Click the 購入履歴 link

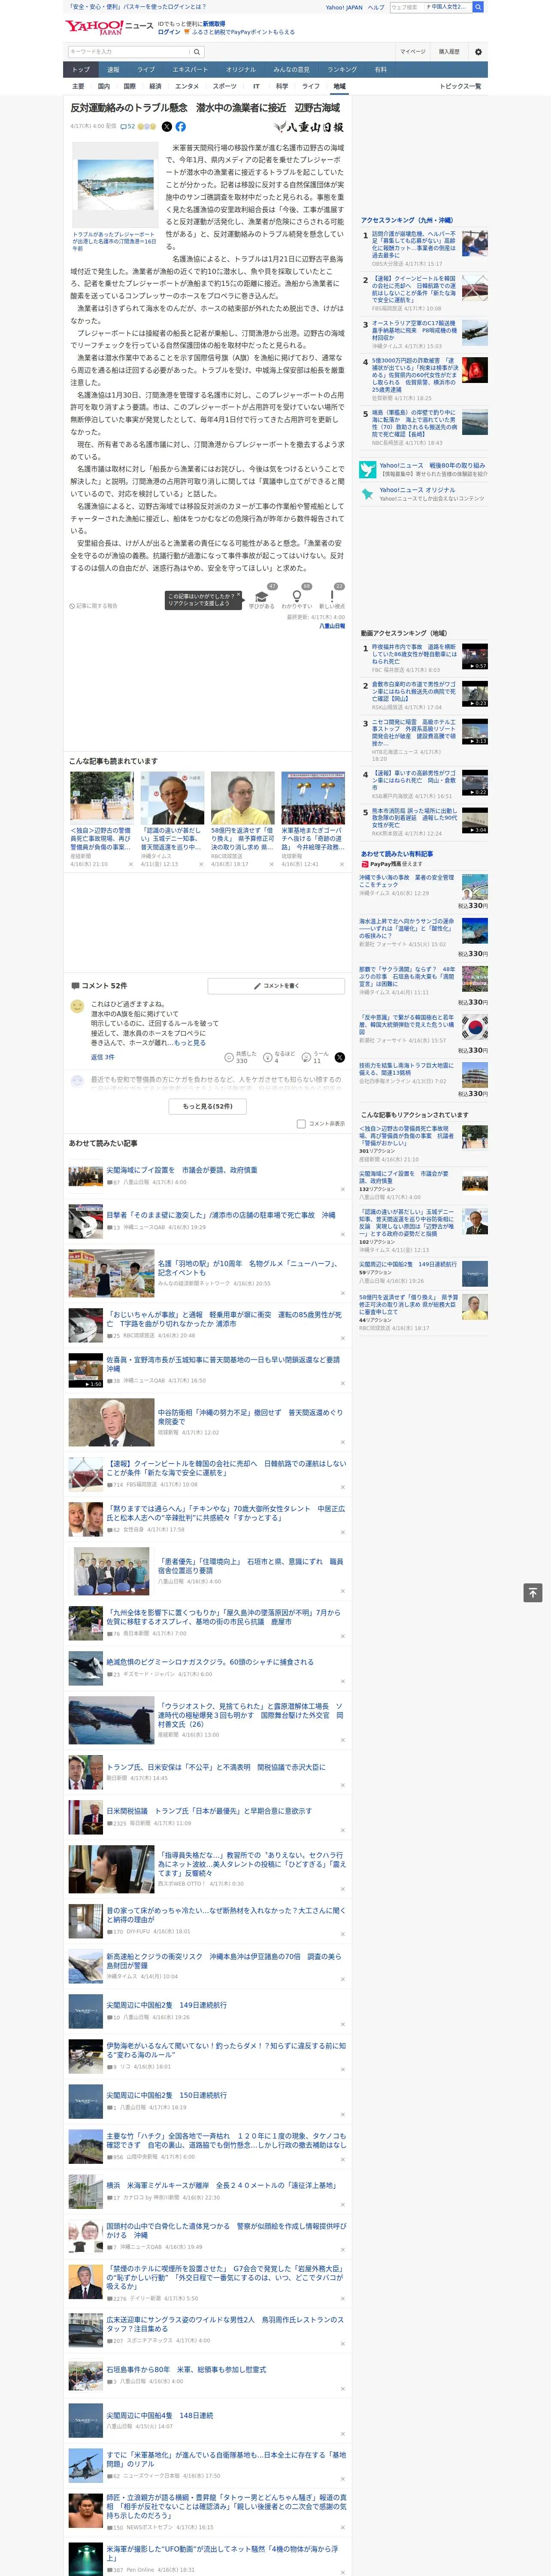[450, 52]
